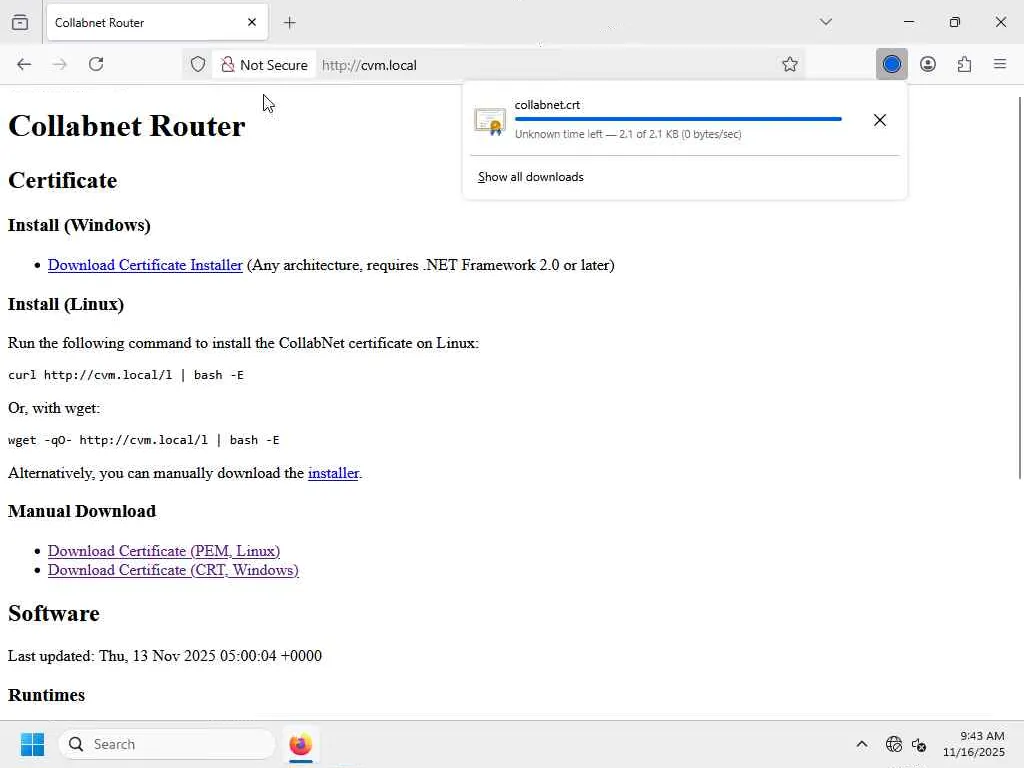Select the Collabnet Router tab
Viewport: 1024px width, 768px height.
157,22
